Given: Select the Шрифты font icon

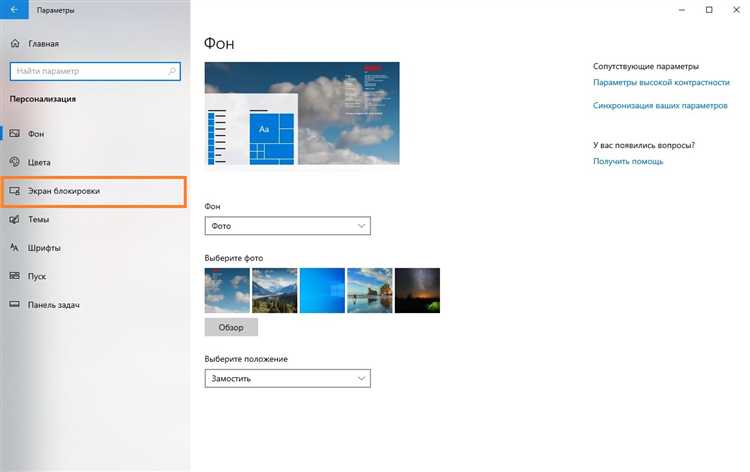Looking at the screenshot, I should (x=15, y=248).
